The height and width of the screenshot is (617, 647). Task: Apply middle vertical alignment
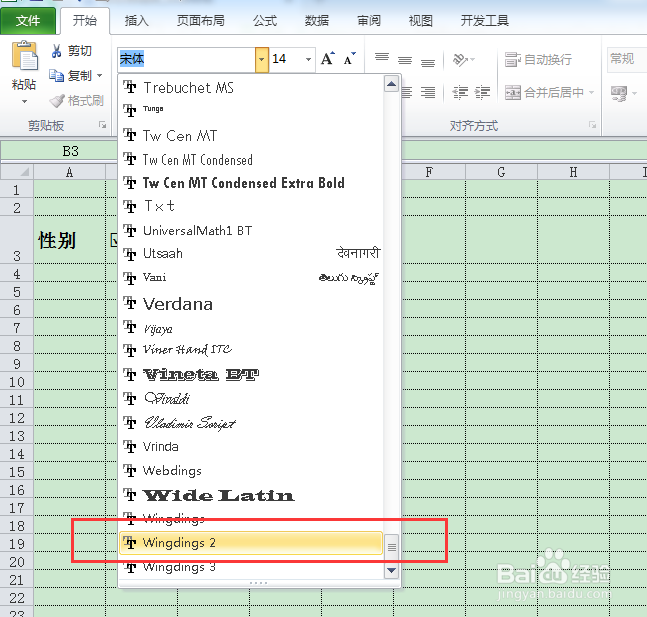click(x=405, y=59)
